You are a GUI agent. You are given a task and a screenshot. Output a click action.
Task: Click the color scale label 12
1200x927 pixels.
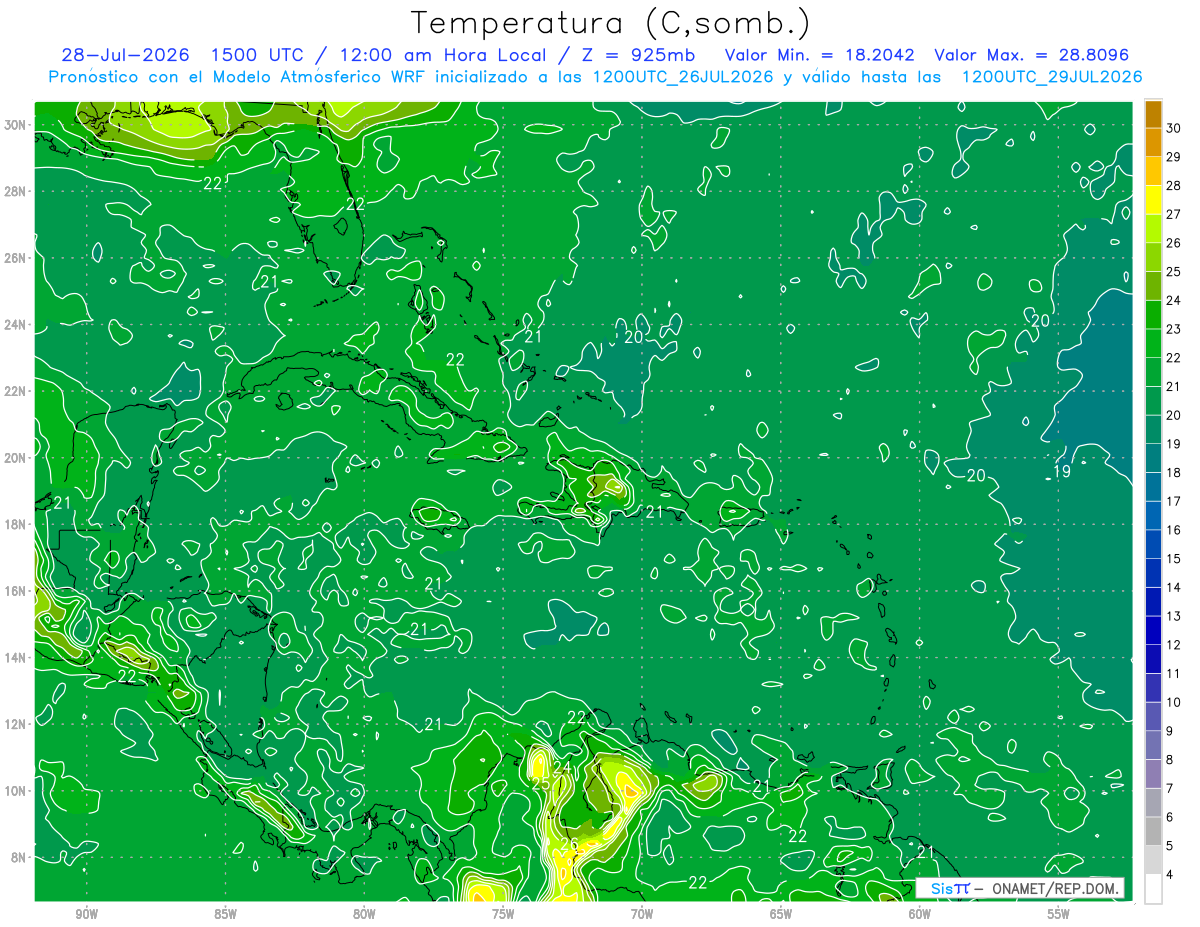click(1174, 645)
